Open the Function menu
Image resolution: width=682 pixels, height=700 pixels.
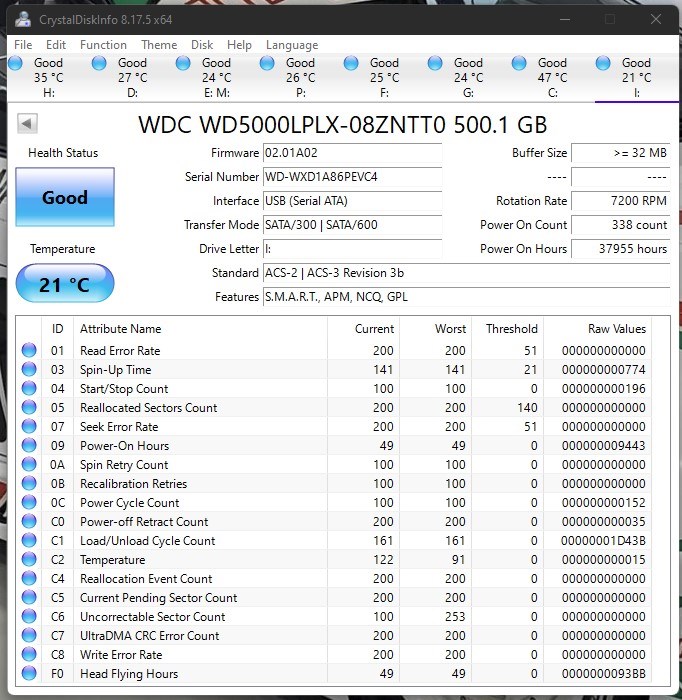point(103,45)
